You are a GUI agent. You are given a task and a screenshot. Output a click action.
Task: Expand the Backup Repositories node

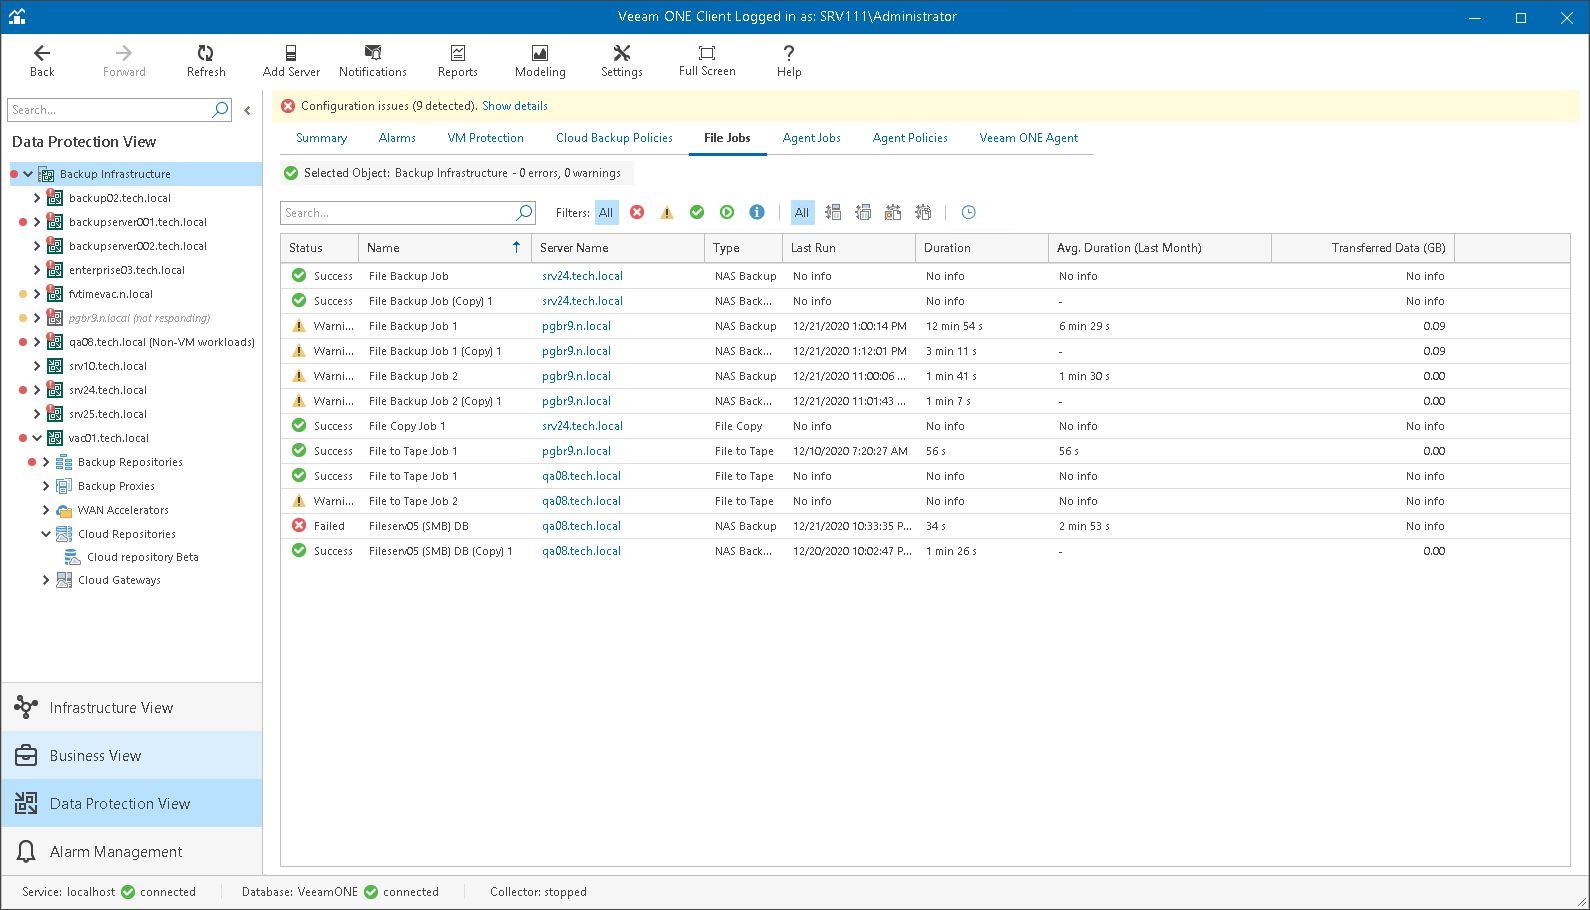46,462
